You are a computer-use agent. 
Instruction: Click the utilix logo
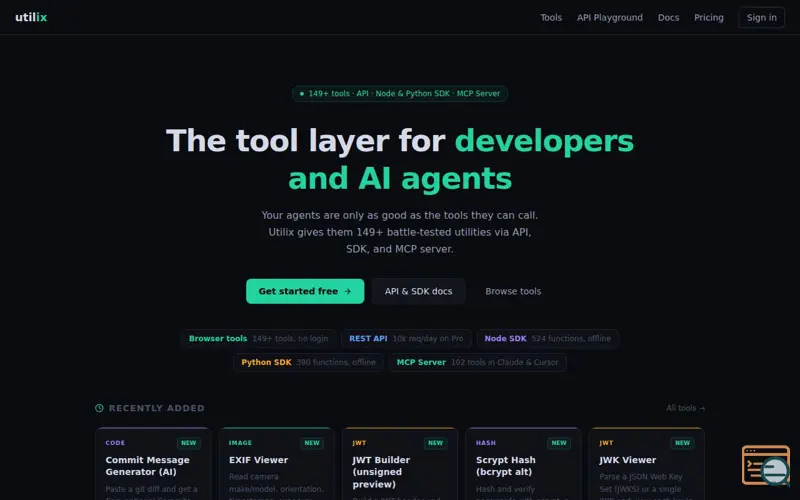(x=31, y=17)
